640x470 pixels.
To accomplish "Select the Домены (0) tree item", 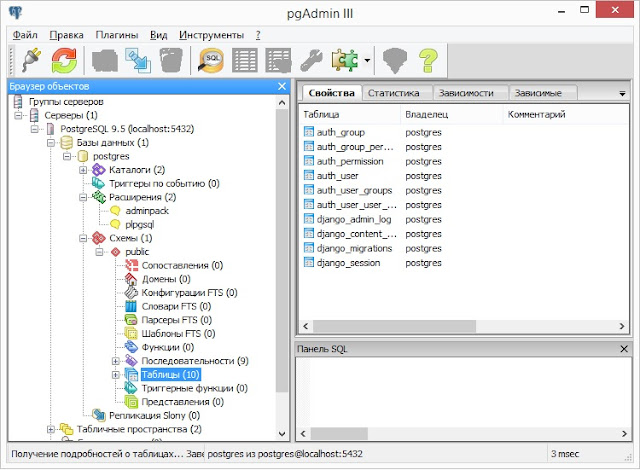I will 166,279.
